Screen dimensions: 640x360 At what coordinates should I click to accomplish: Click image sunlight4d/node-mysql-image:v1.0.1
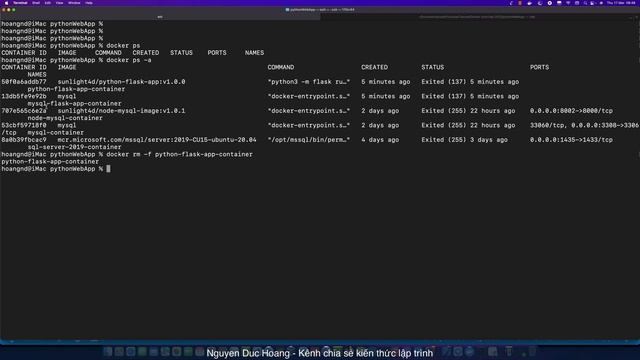[121, 111]
